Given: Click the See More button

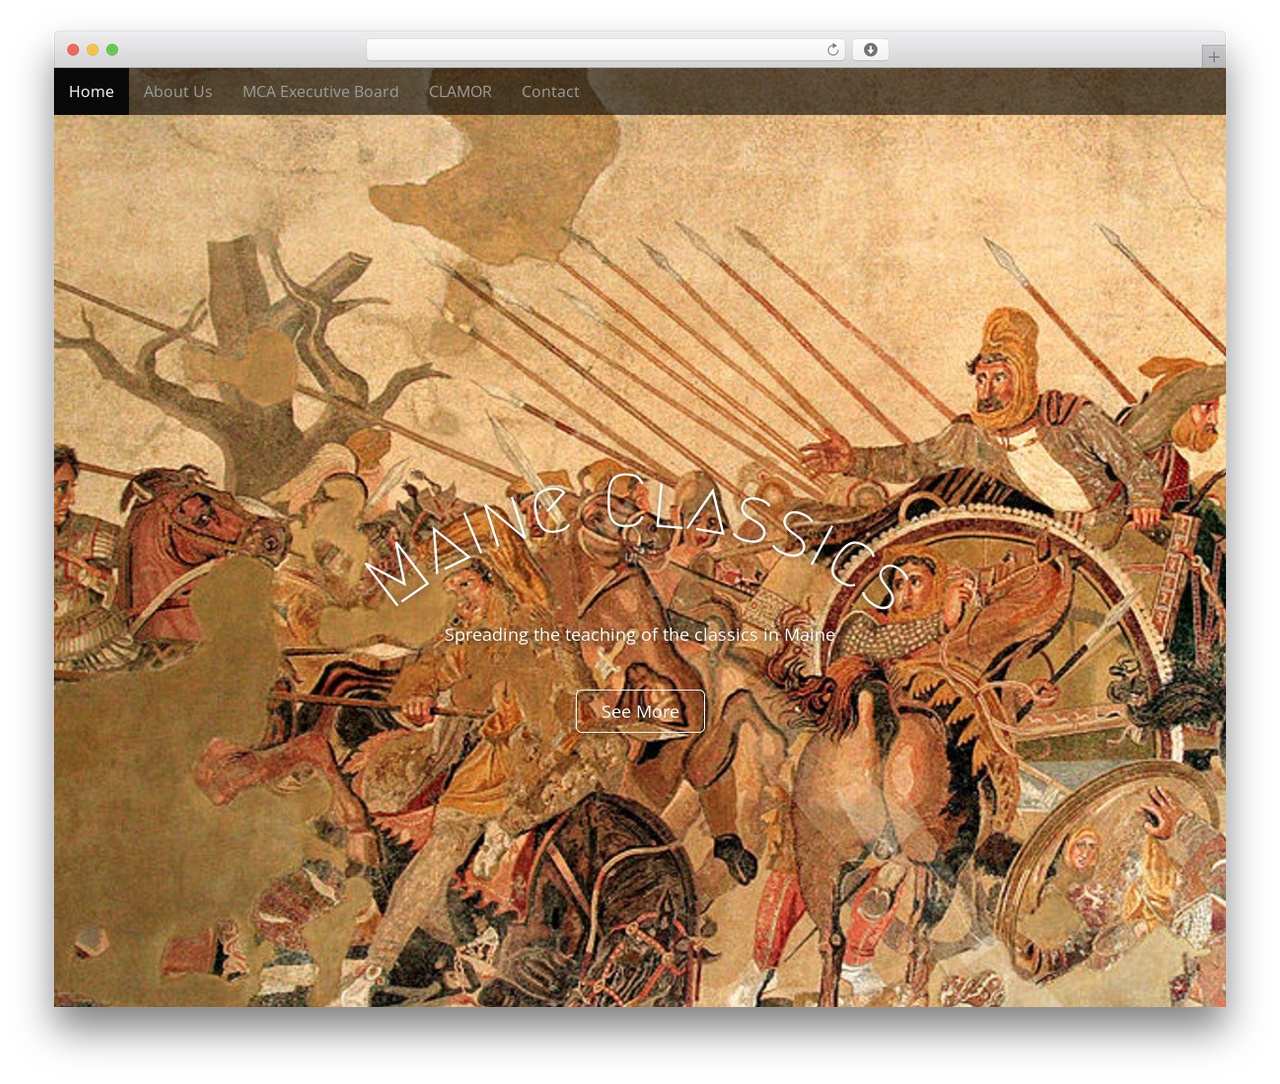Looking at the screenshot, I should coord(640,711).
